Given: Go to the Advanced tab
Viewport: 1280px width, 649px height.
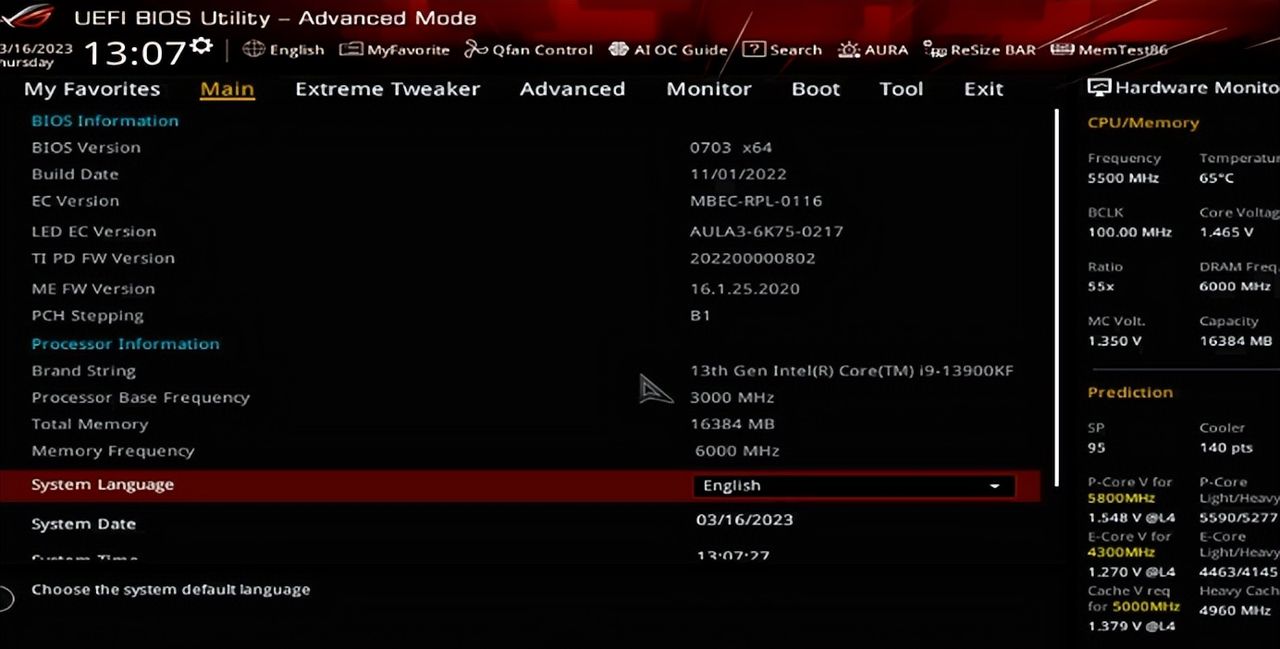Looking at the screenshot, I should coord(572,89).
